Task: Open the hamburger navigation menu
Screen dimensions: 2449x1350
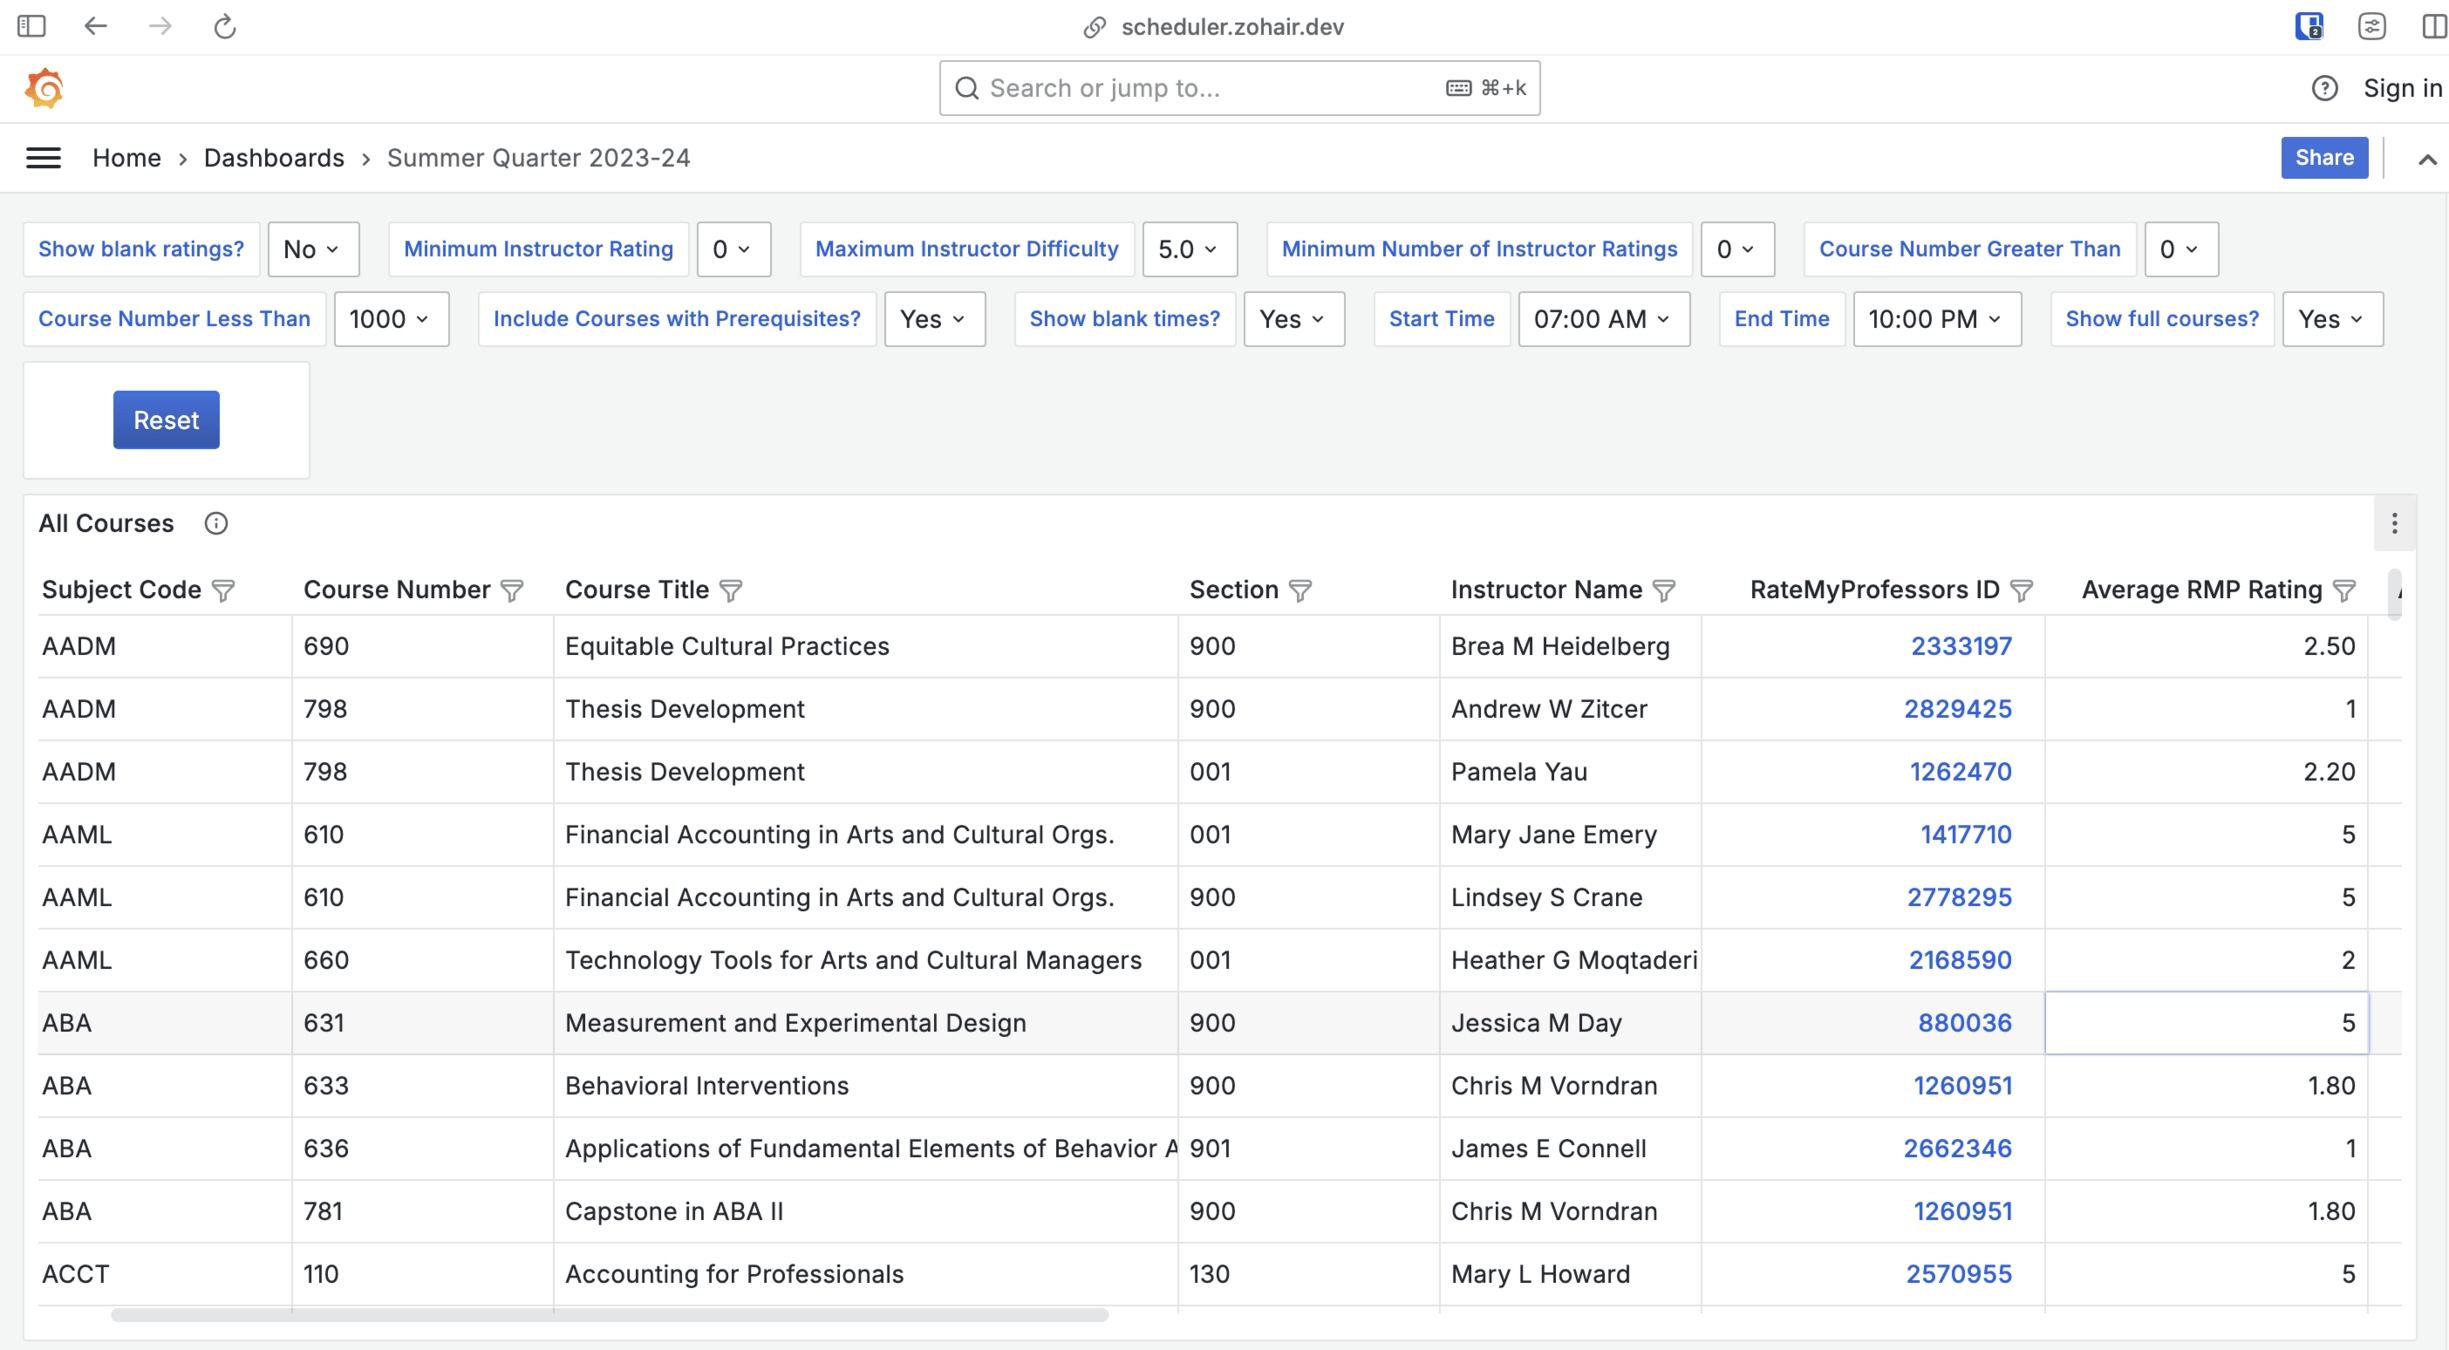Action: 43,158
